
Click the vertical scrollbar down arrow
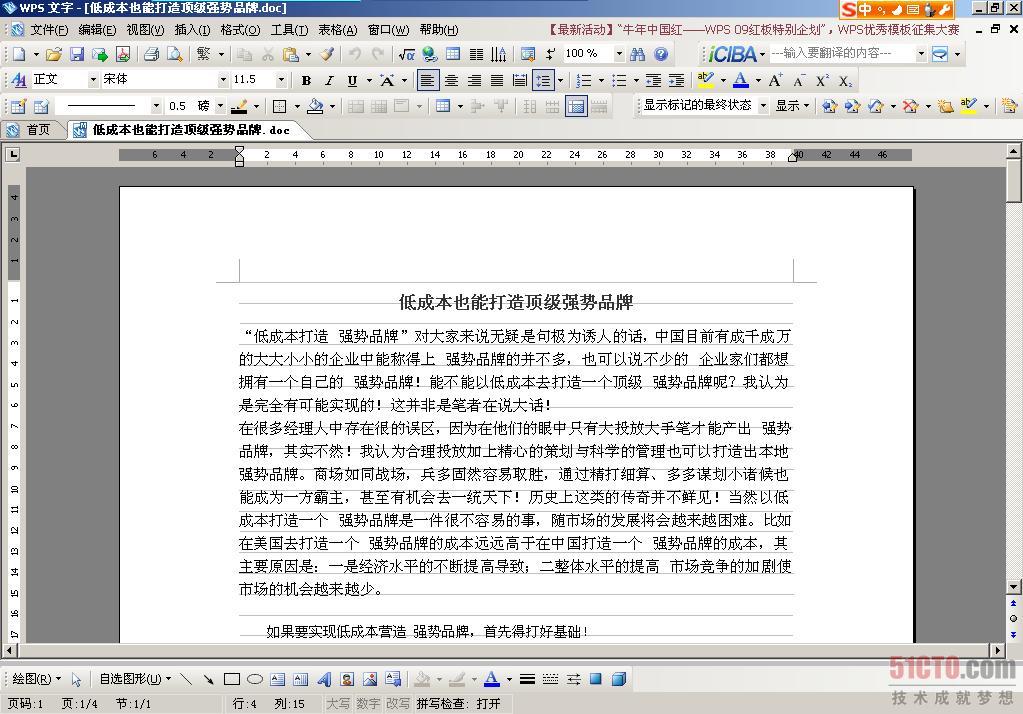coord(1013,587)
